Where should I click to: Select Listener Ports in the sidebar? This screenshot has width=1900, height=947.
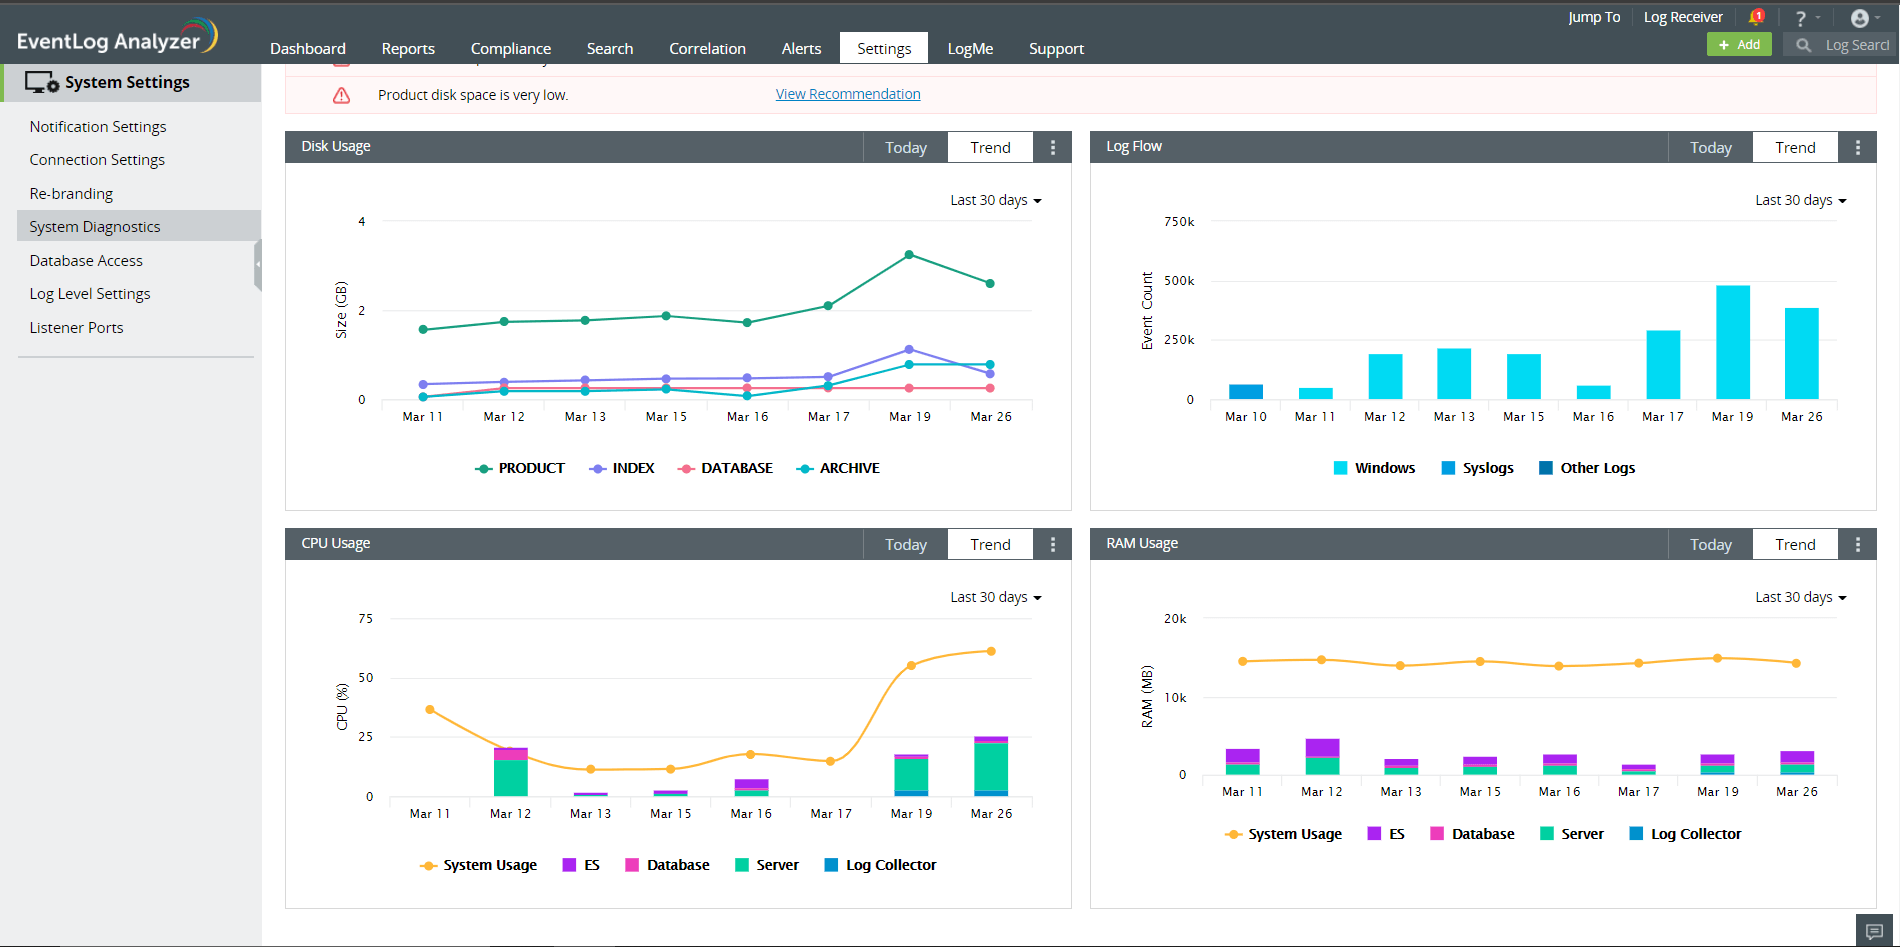click(x=76, y=328)
